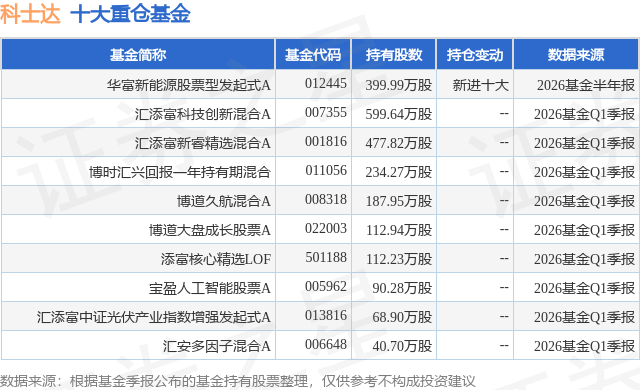Click the 新进十大 position change cell
Image resolution: width=640 pixels, height=390 pixels.
[481, 85]
